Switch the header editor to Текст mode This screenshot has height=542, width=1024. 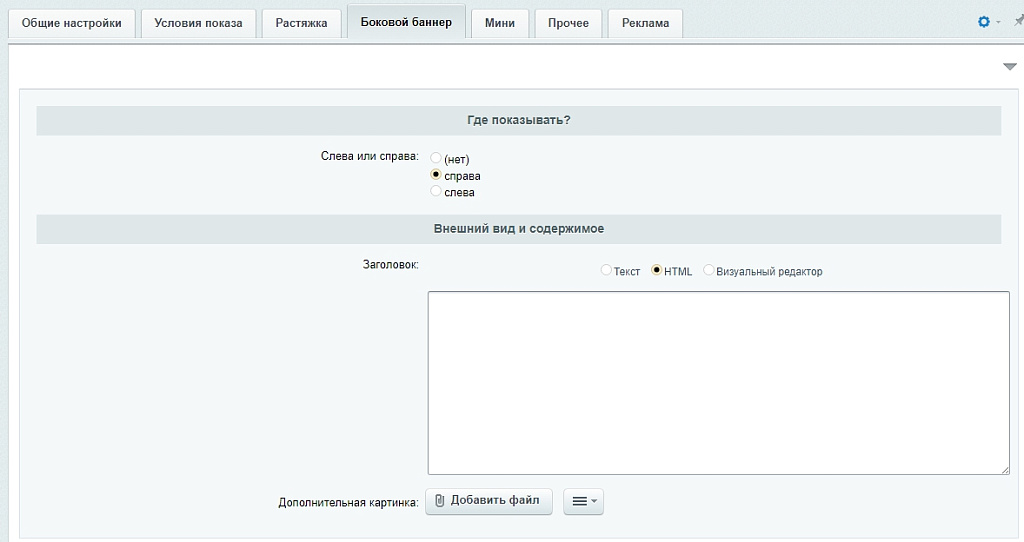click(606, 270)
